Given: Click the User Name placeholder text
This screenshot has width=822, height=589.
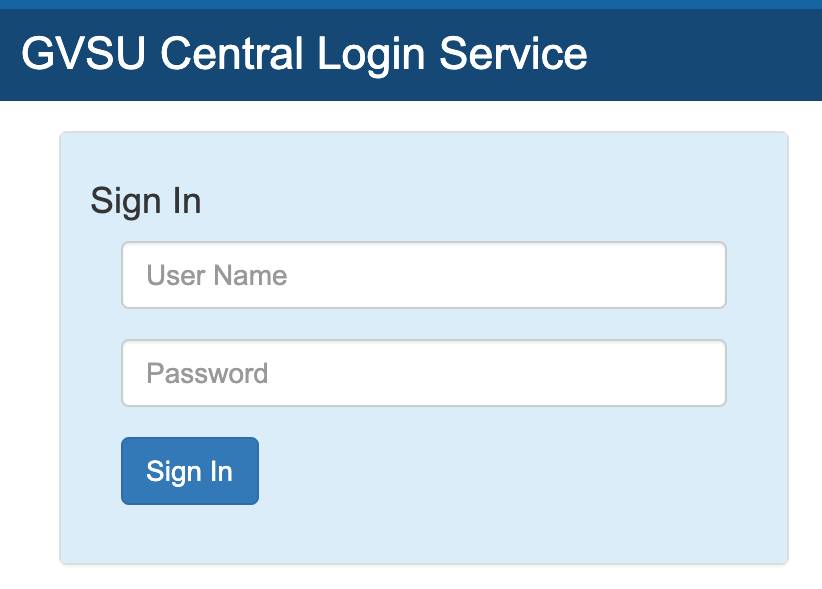Looking at the screenshot, I should tap(217, 275).
